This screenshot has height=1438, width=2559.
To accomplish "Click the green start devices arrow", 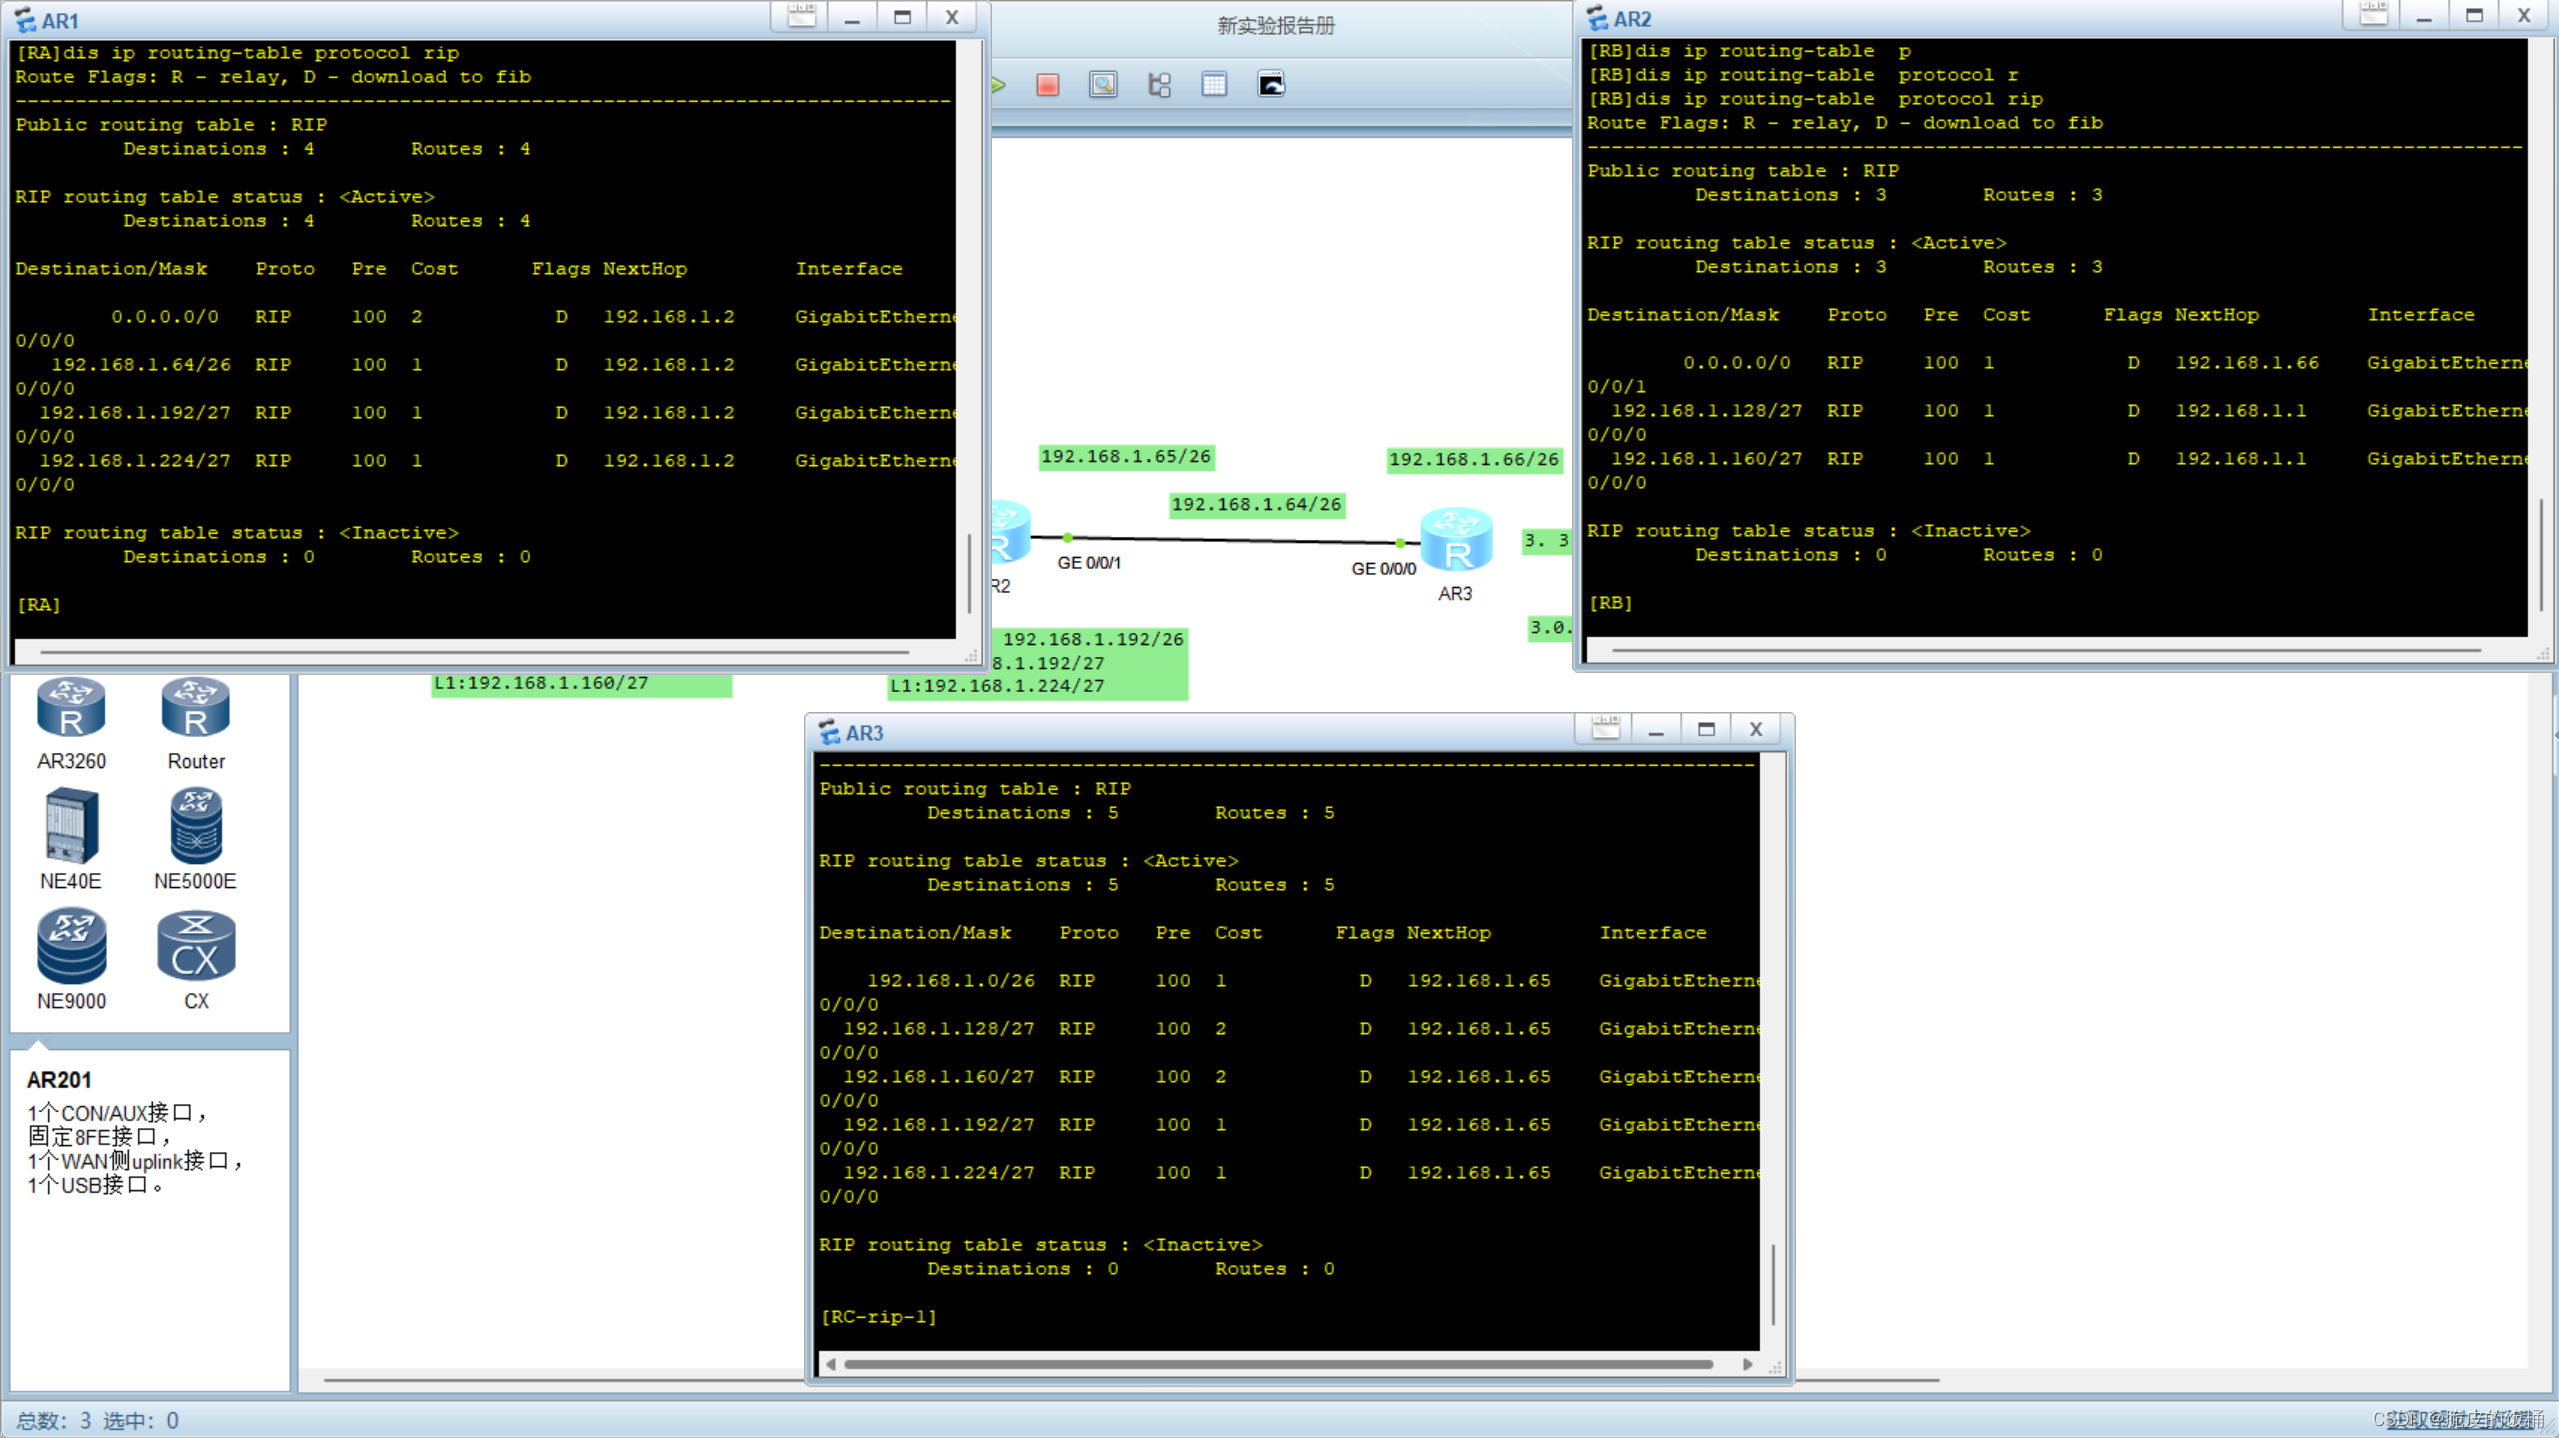I will click(998, 85).
